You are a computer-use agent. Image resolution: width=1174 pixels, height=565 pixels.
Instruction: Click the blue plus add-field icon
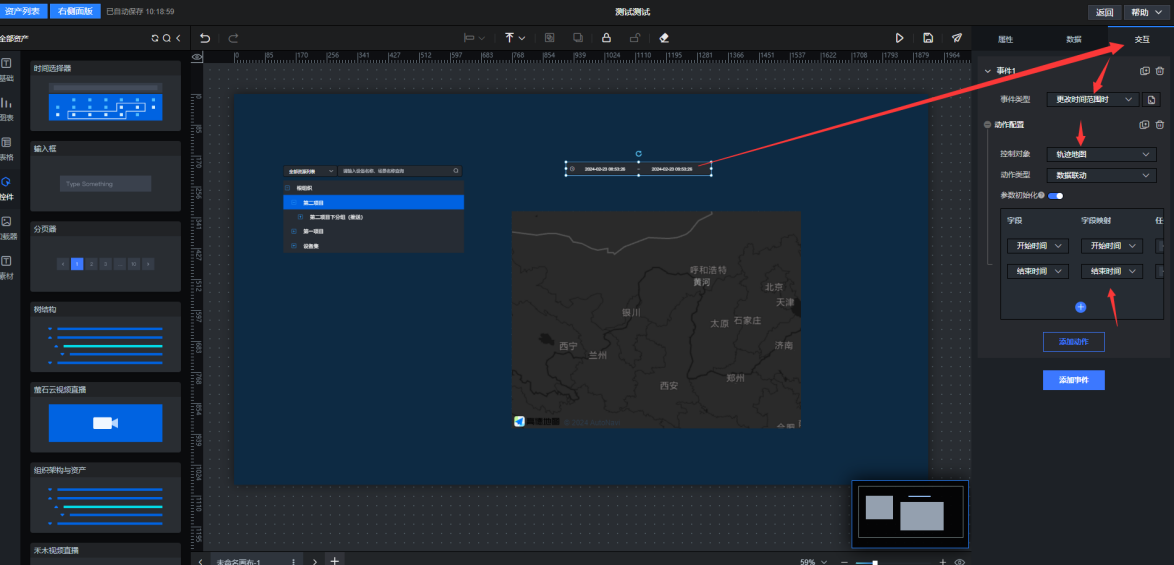[x=1080, y=306]
